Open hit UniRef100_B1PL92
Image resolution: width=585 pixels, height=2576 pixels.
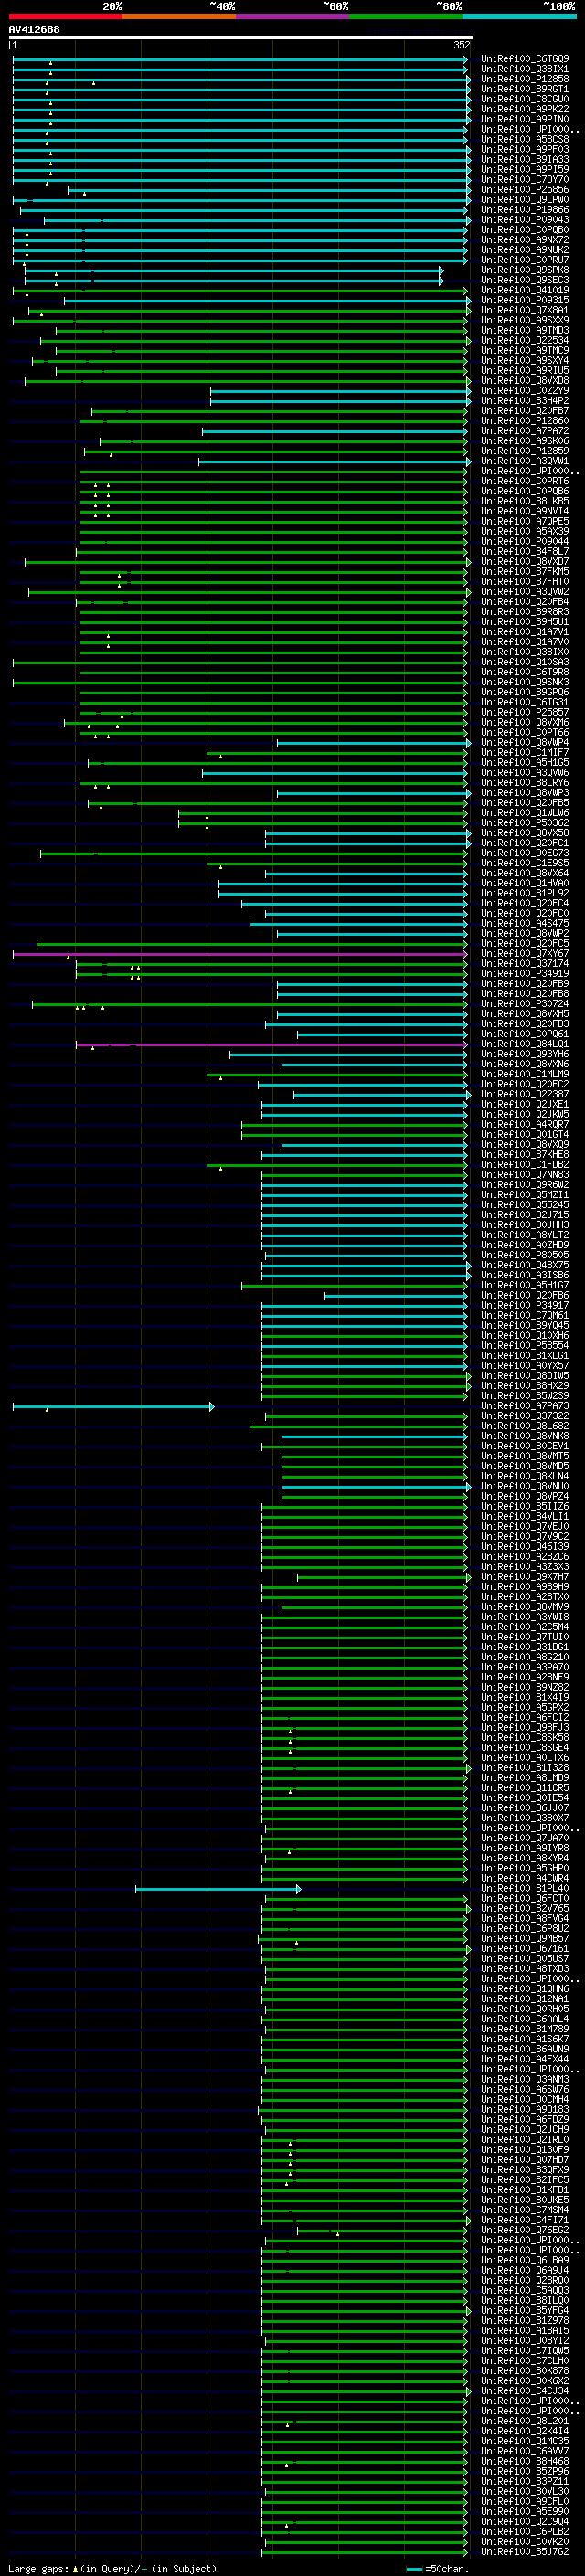click(x=525, y=893)
